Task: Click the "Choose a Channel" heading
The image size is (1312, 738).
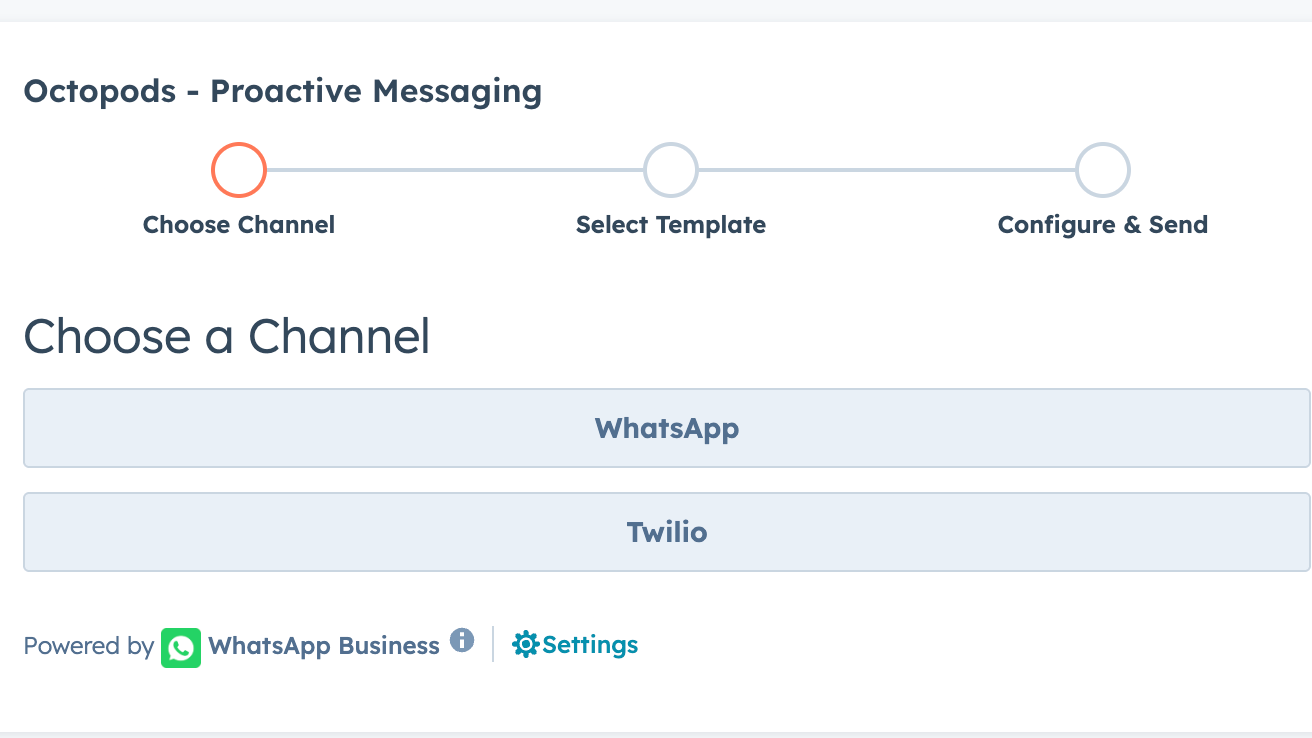Action: tap(227, 337)
